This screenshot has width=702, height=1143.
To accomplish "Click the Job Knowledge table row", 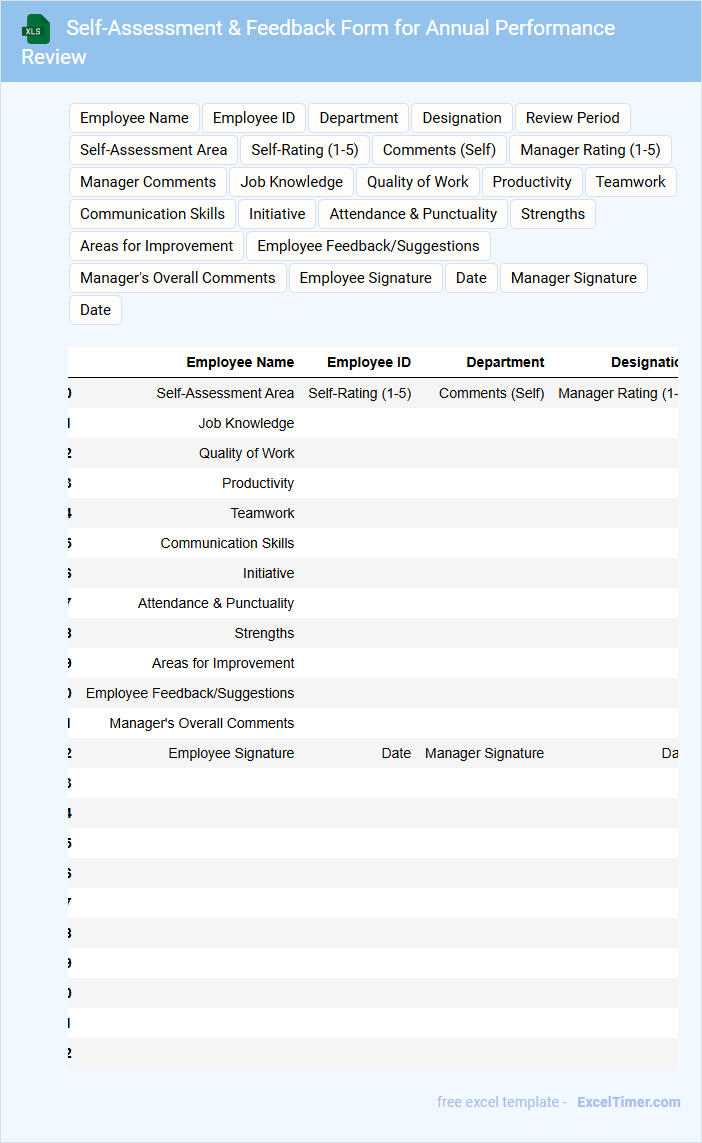I will (373, 423).
